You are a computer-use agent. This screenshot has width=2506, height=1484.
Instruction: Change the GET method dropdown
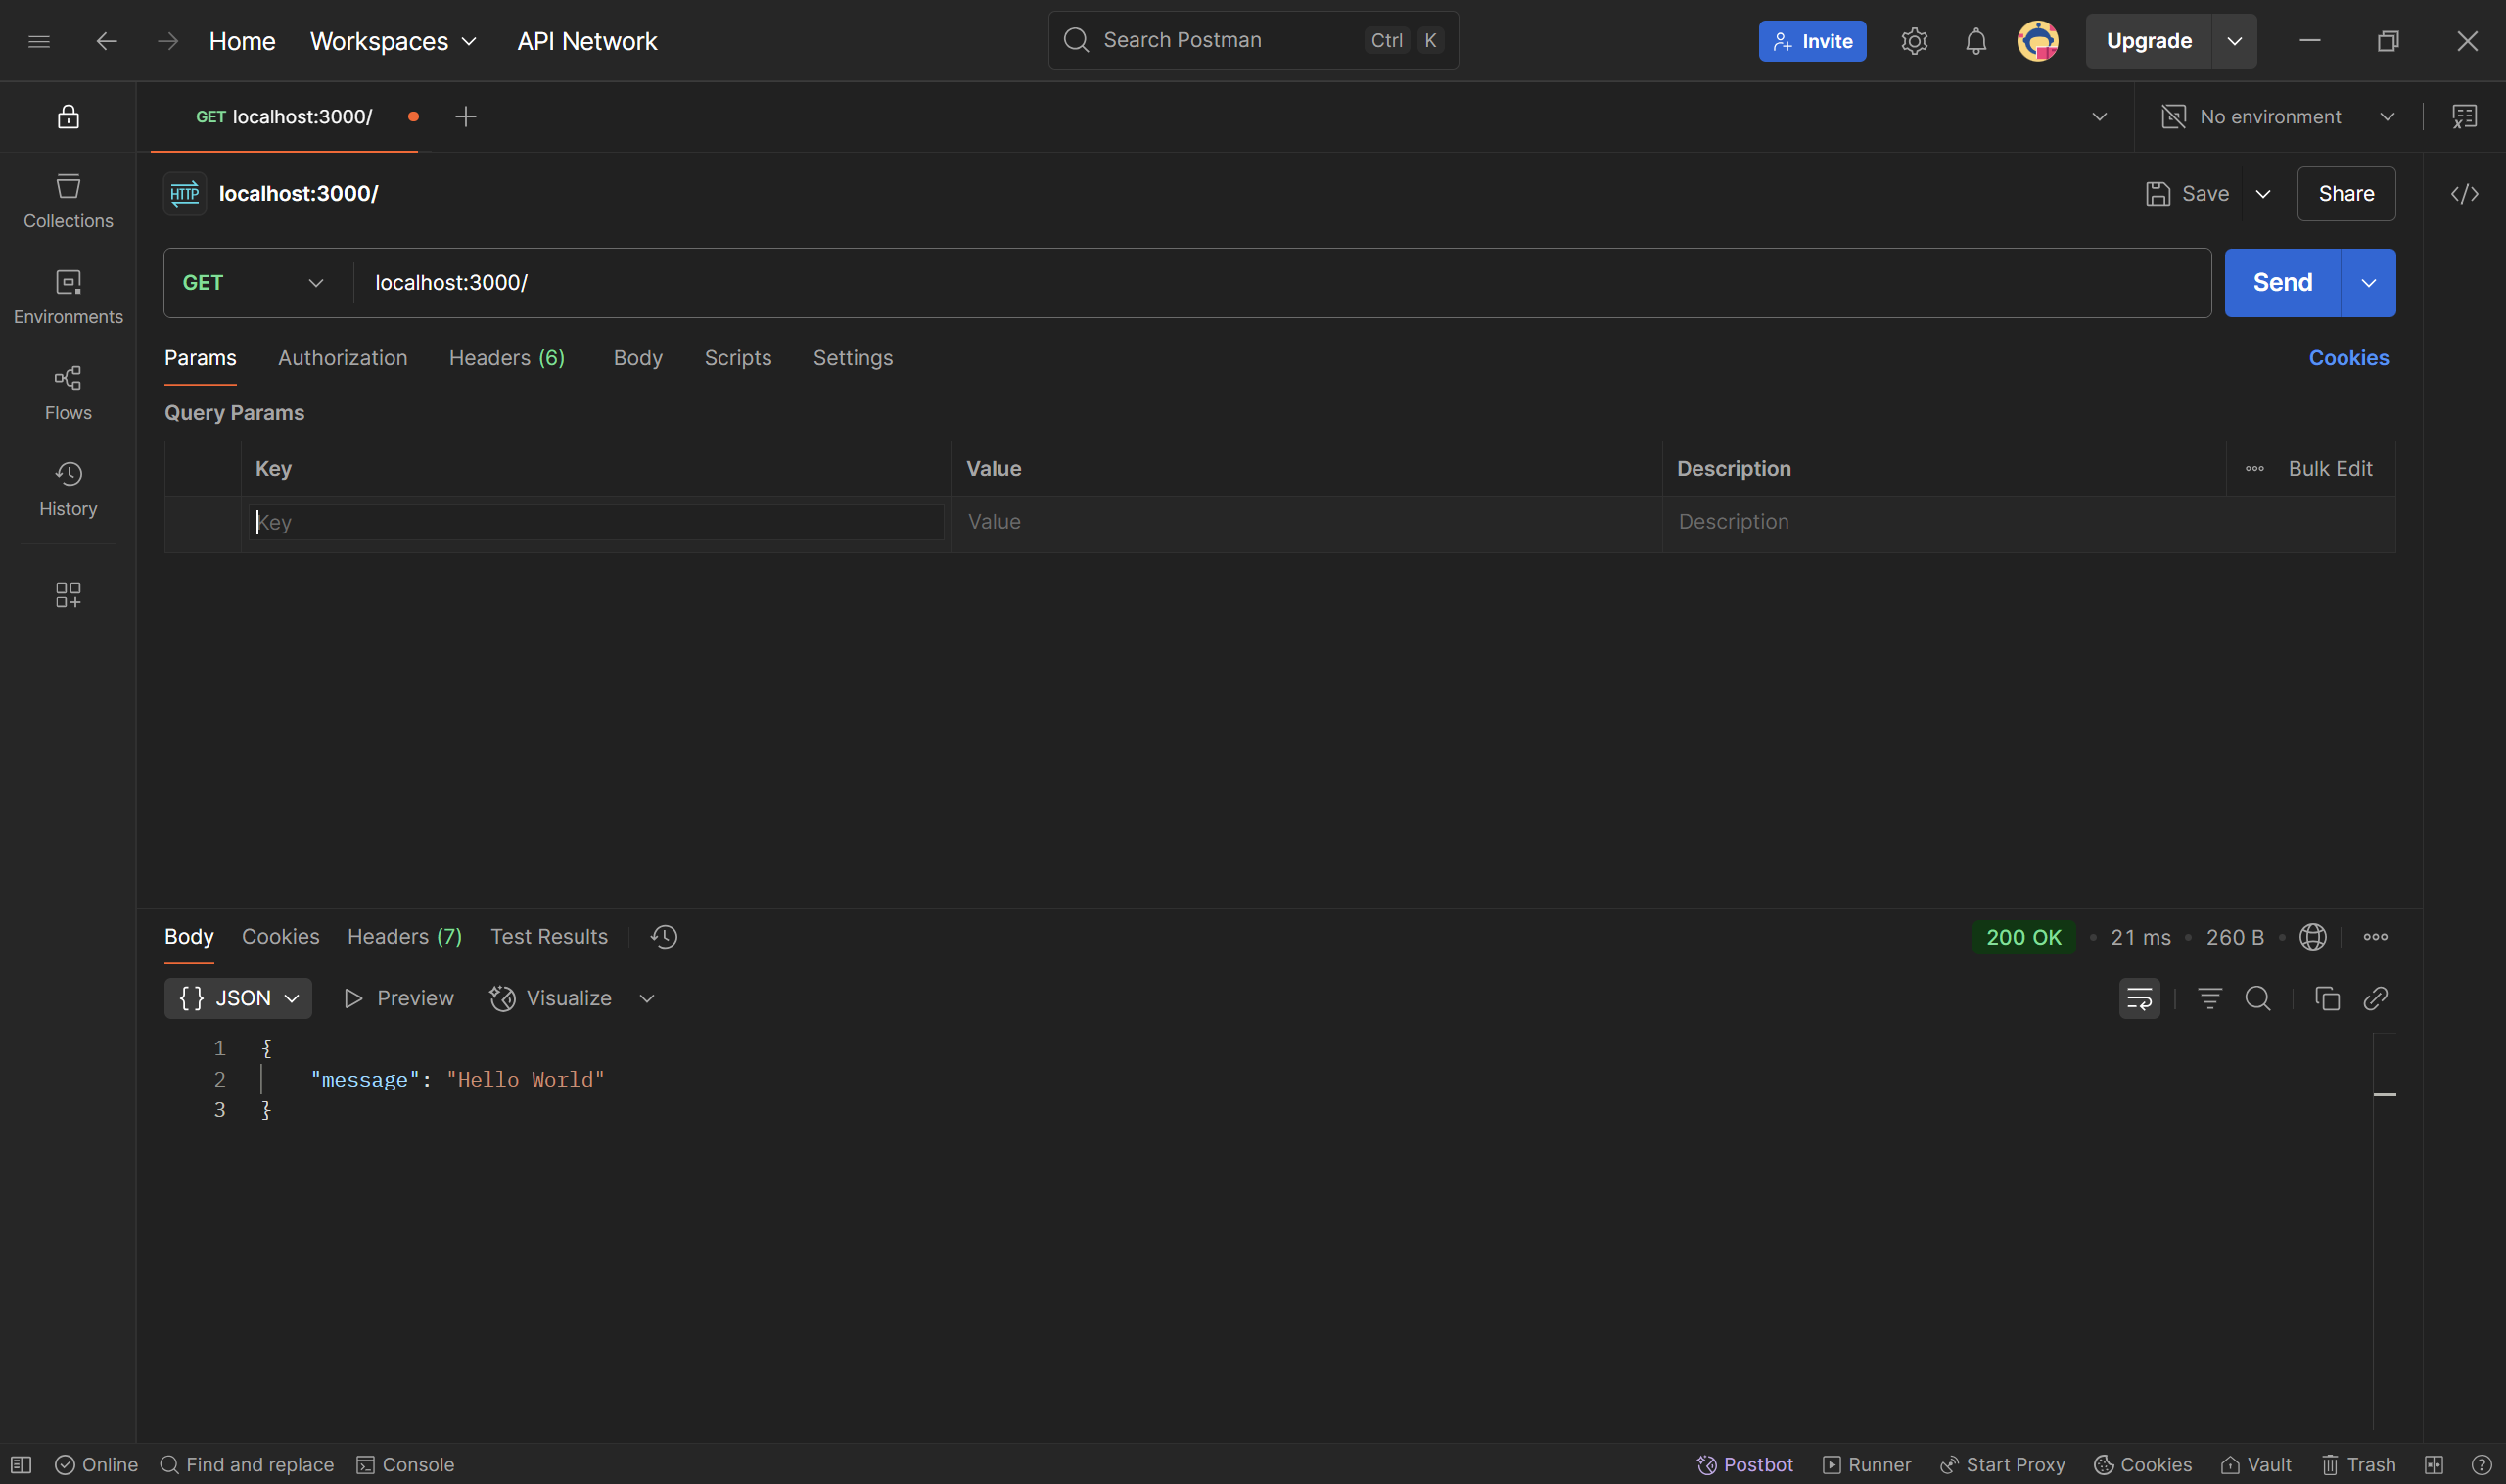tap(254, 283)
